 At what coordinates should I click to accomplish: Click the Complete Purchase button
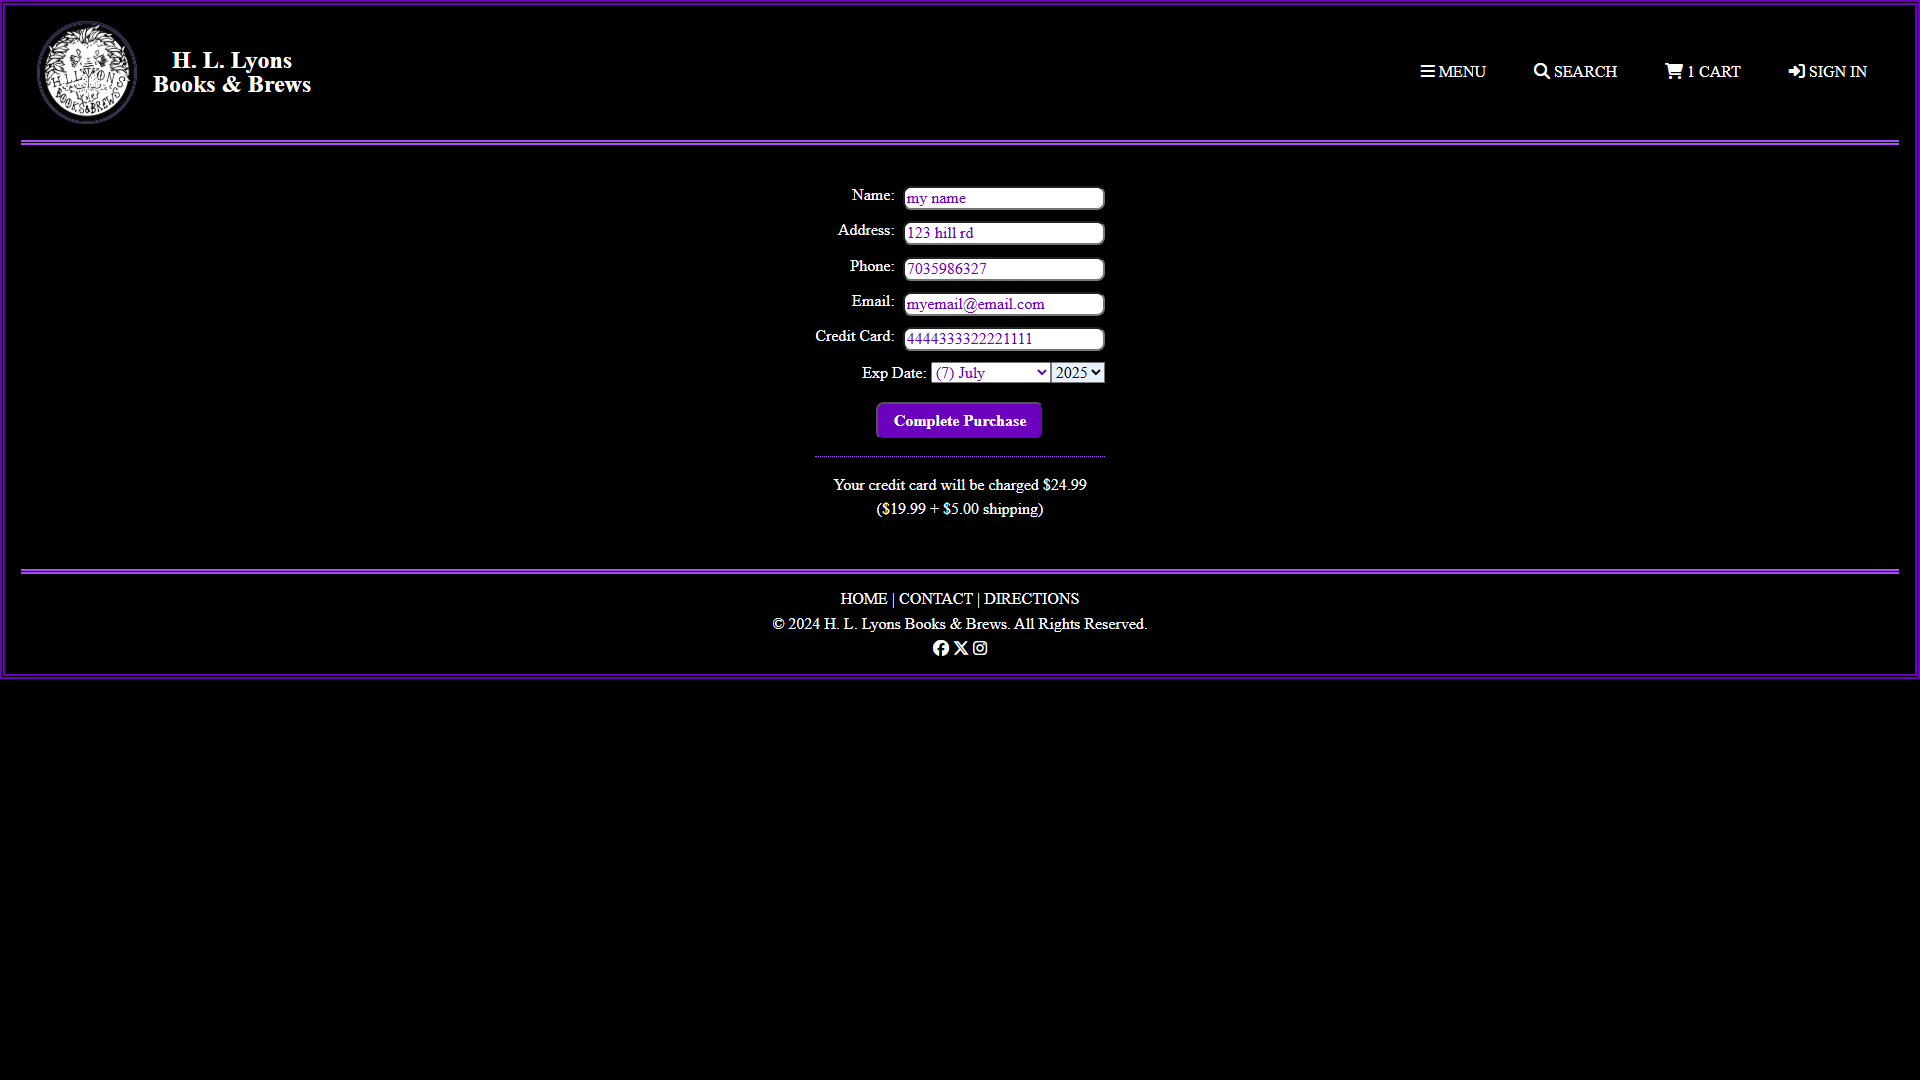click(959, 421)
